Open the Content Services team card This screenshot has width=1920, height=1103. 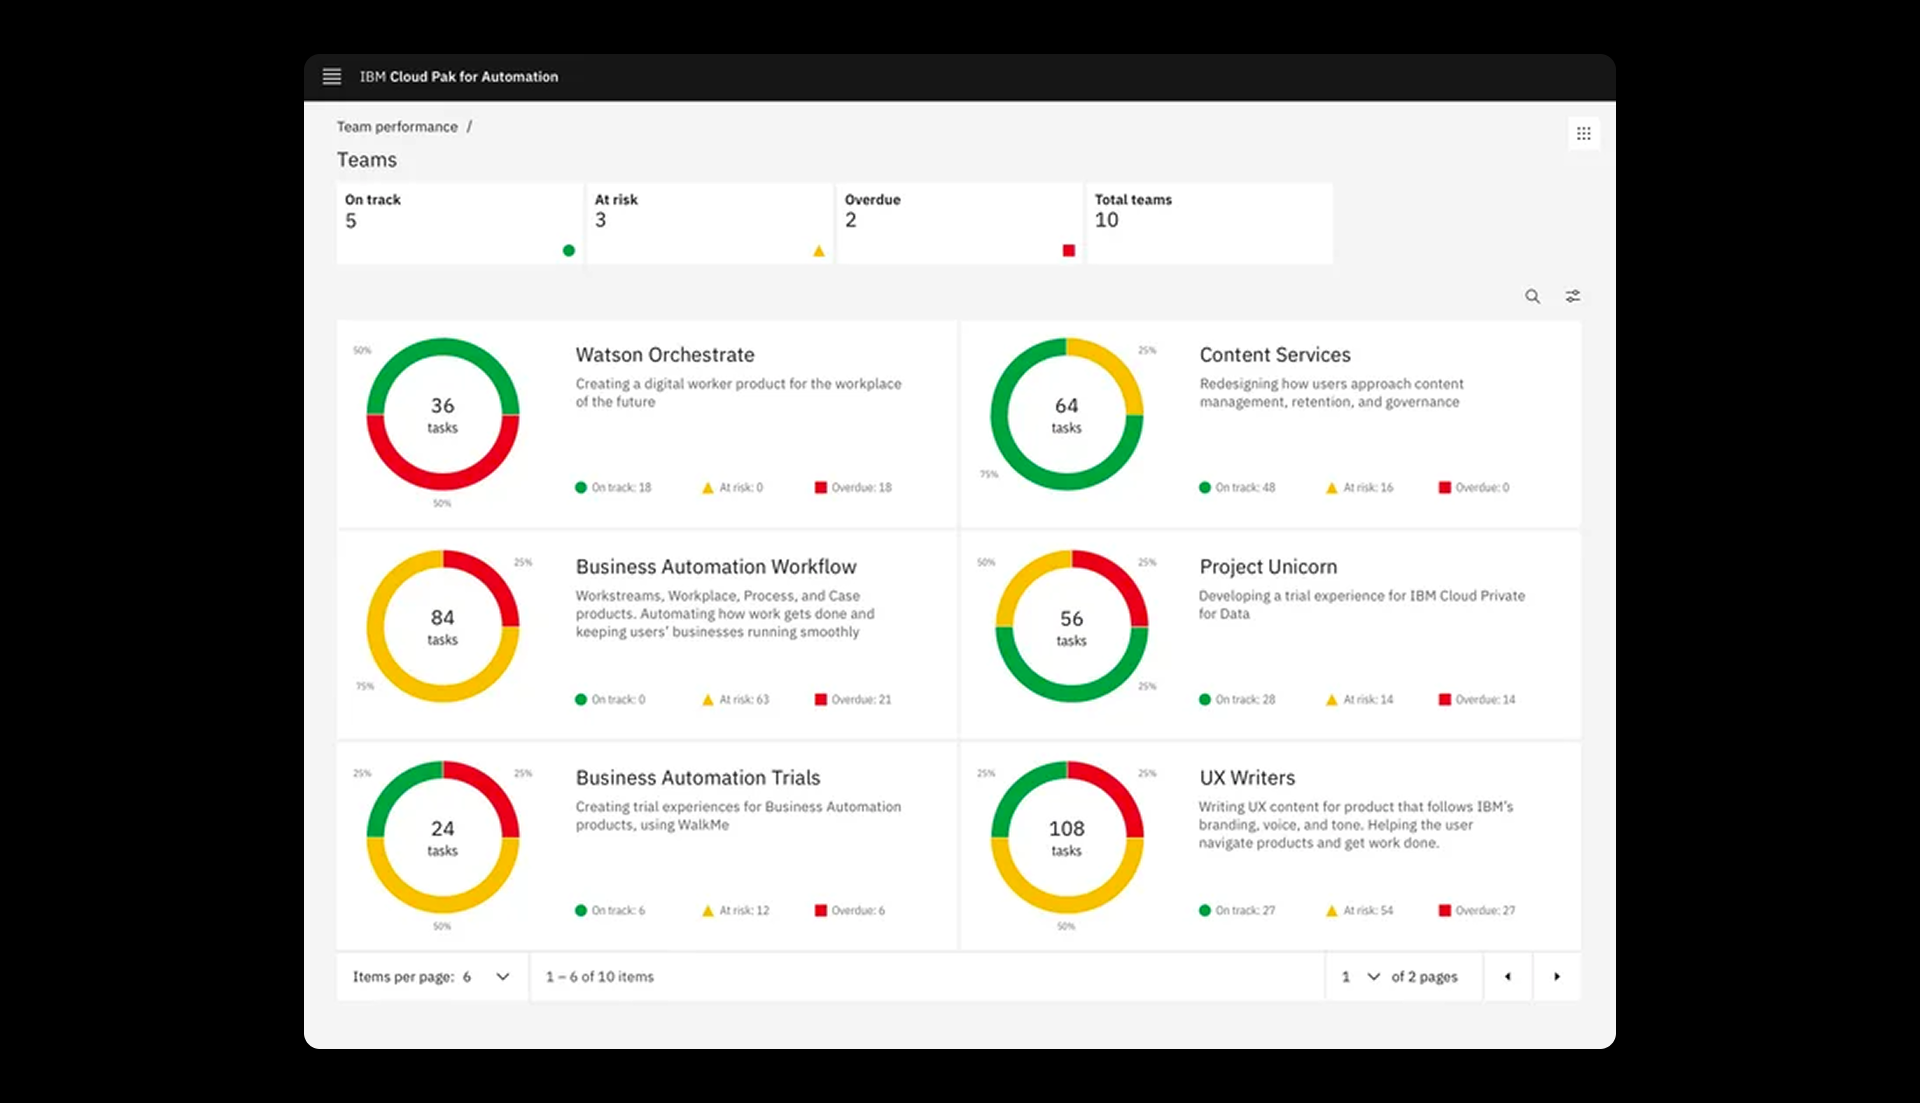[1271, 424]
